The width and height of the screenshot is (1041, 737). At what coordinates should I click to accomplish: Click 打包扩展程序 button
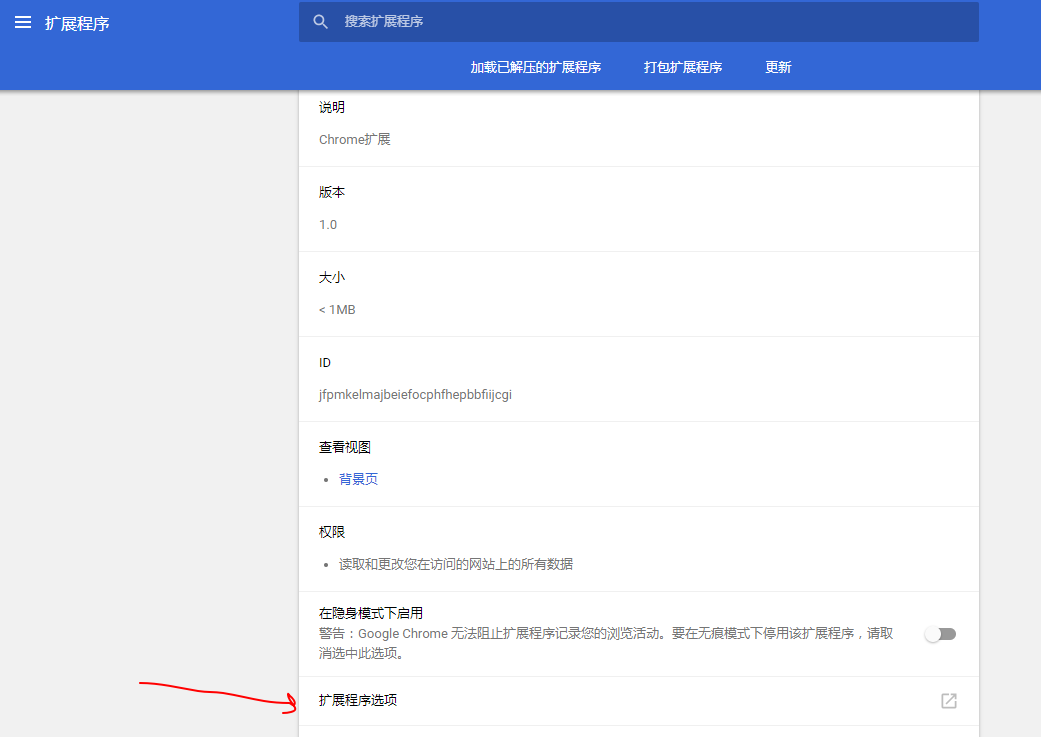coord(682,67)
